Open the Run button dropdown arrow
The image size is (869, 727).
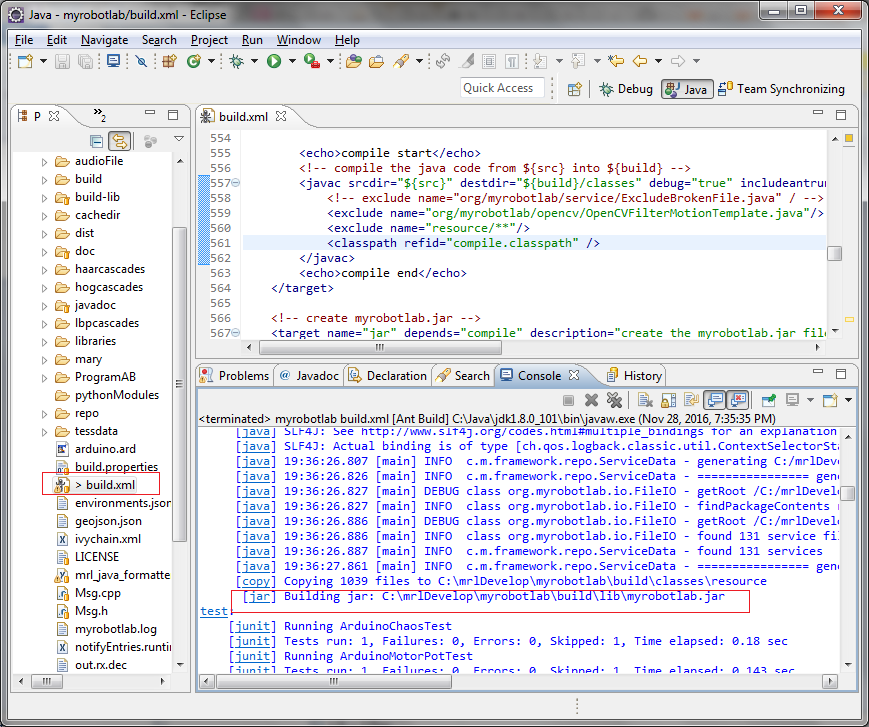[292, 61]
